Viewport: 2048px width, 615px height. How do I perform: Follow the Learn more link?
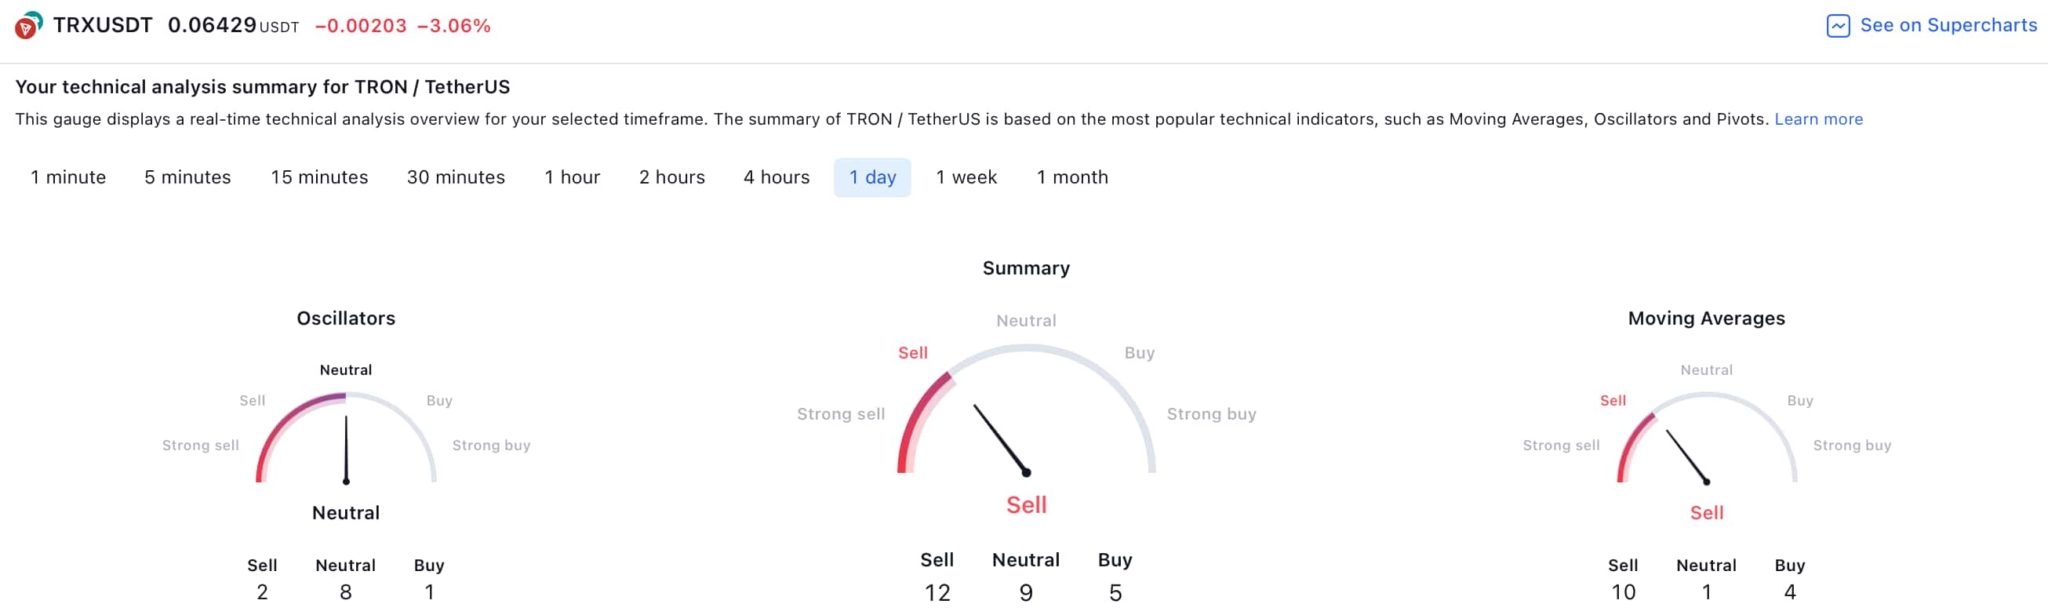click(x=1818, y=119)
